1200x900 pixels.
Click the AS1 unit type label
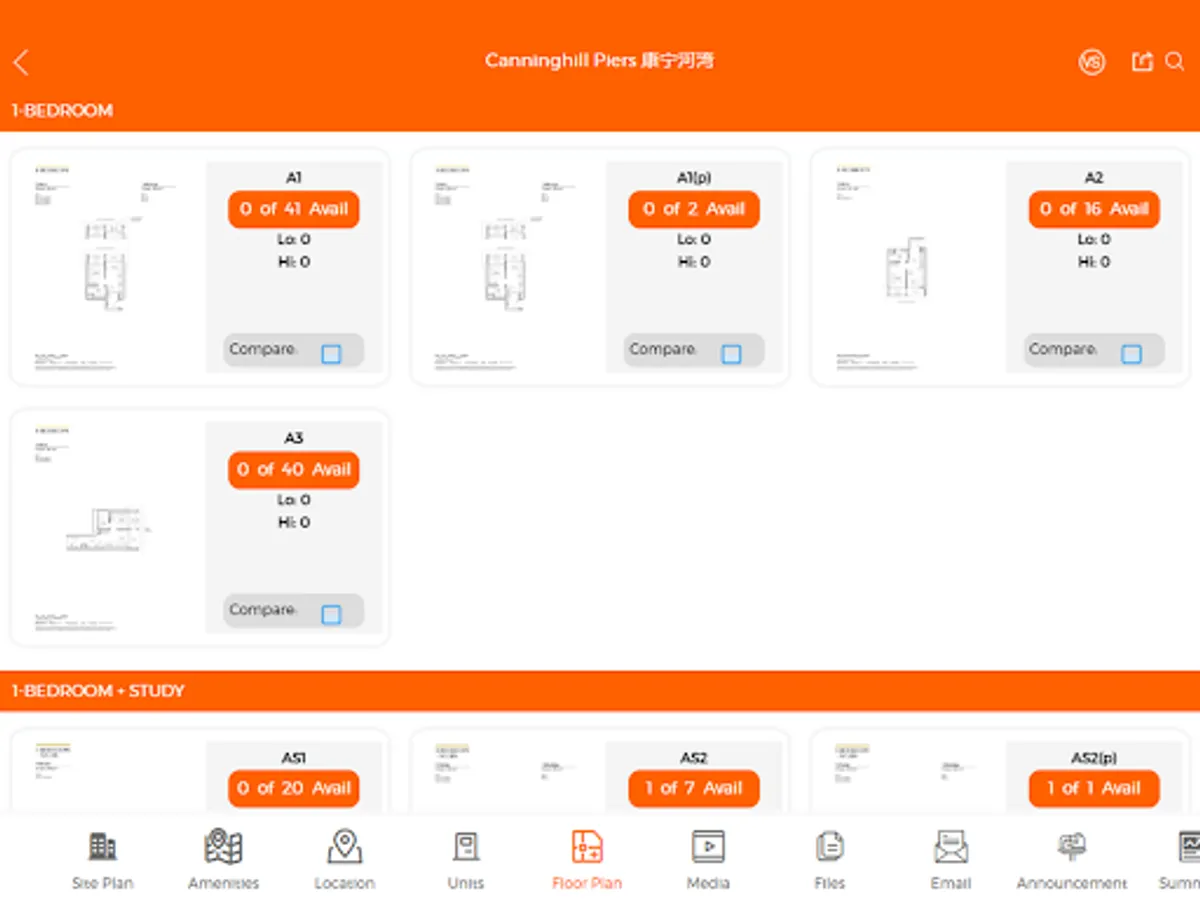293,758
